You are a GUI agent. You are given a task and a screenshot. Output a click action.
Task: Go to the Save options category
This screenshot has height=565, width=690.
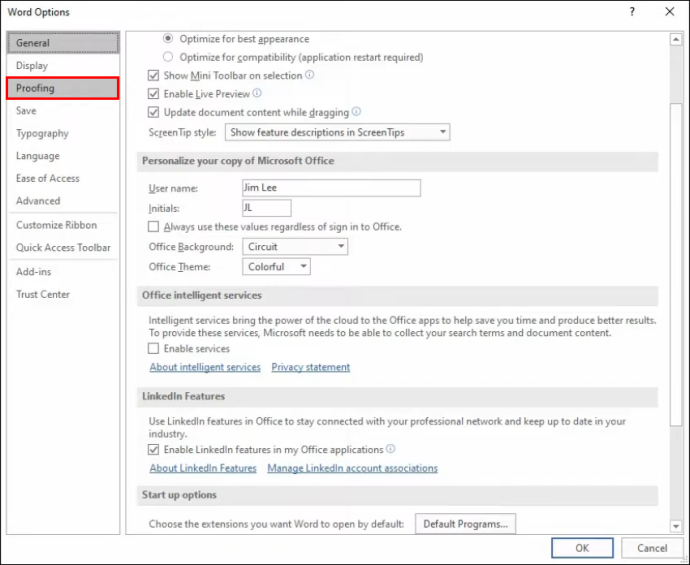pyautogui.click(x=63, y=110)
